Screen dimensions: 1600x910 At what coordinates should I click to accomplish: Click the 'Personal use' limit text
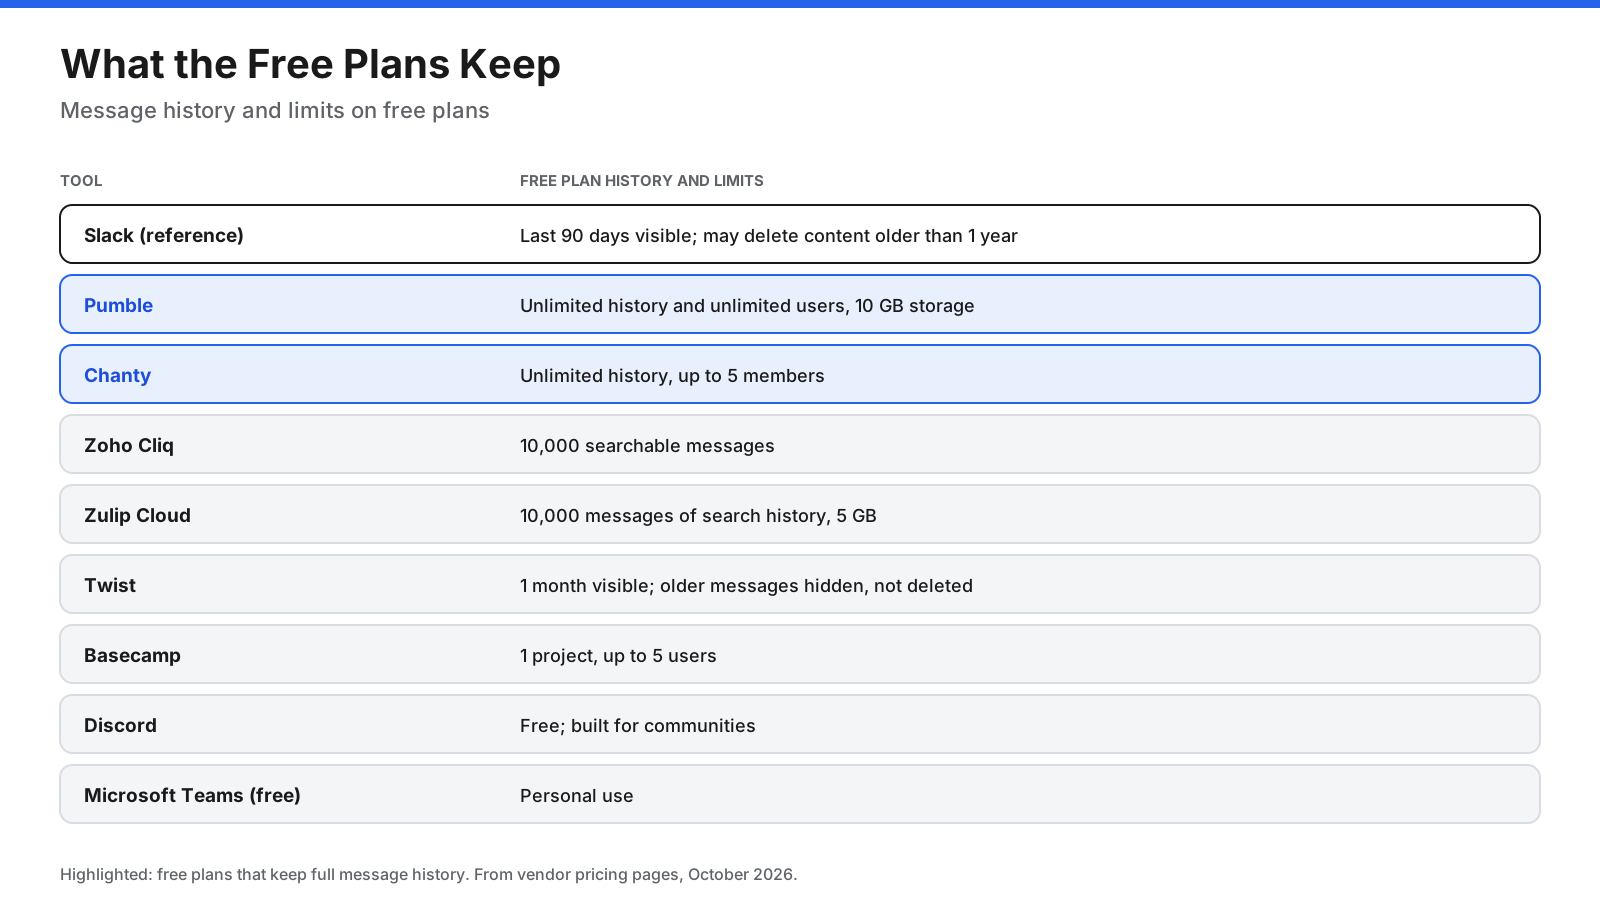pyautogui.click(x=577, y=796)
